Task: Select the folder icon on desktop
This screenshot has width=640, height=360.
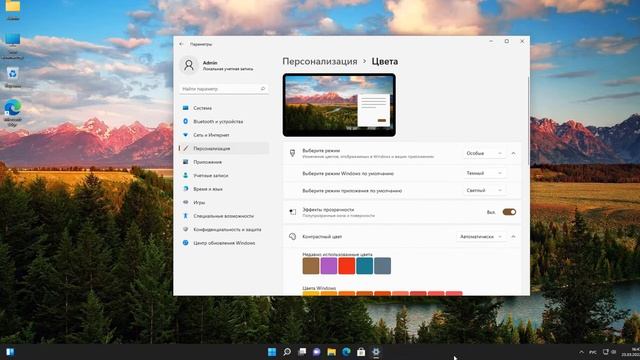Action: click(13, 10)
